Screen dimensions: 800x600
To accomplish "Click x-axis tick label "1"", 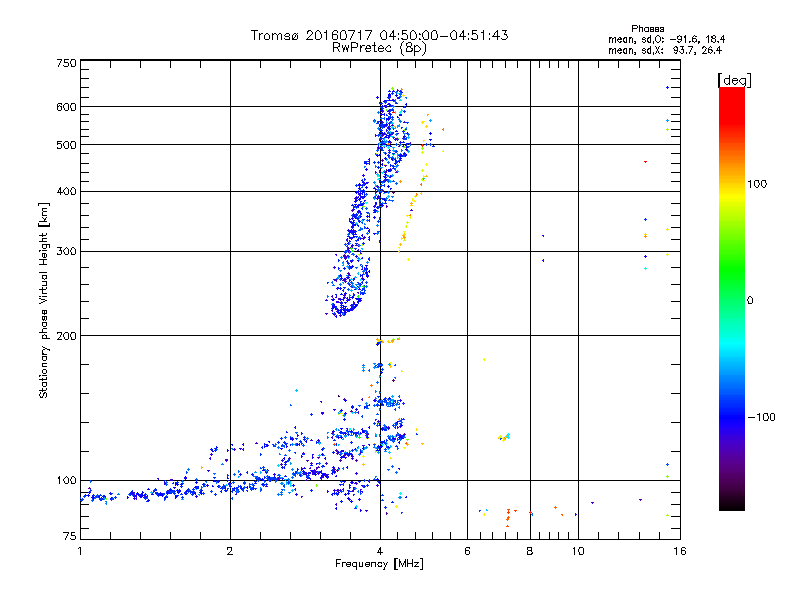I will click(x=80, y=551).
